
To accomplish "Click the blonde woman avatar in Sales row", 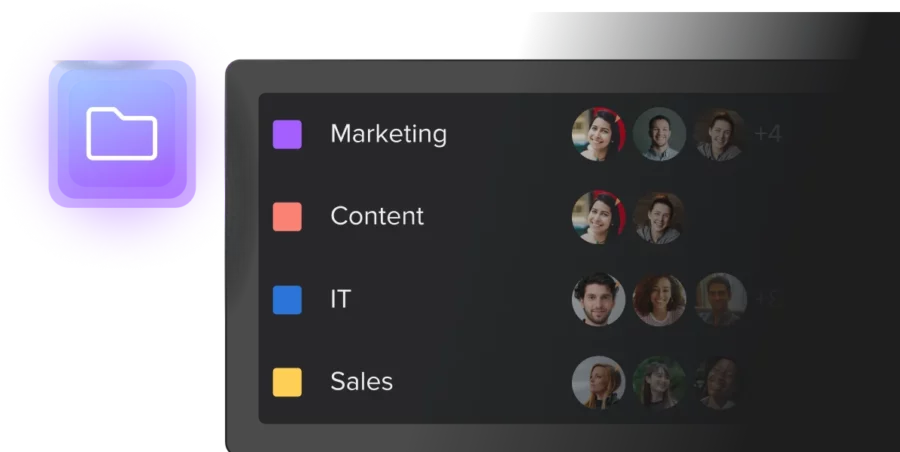I will pos(599,383).
